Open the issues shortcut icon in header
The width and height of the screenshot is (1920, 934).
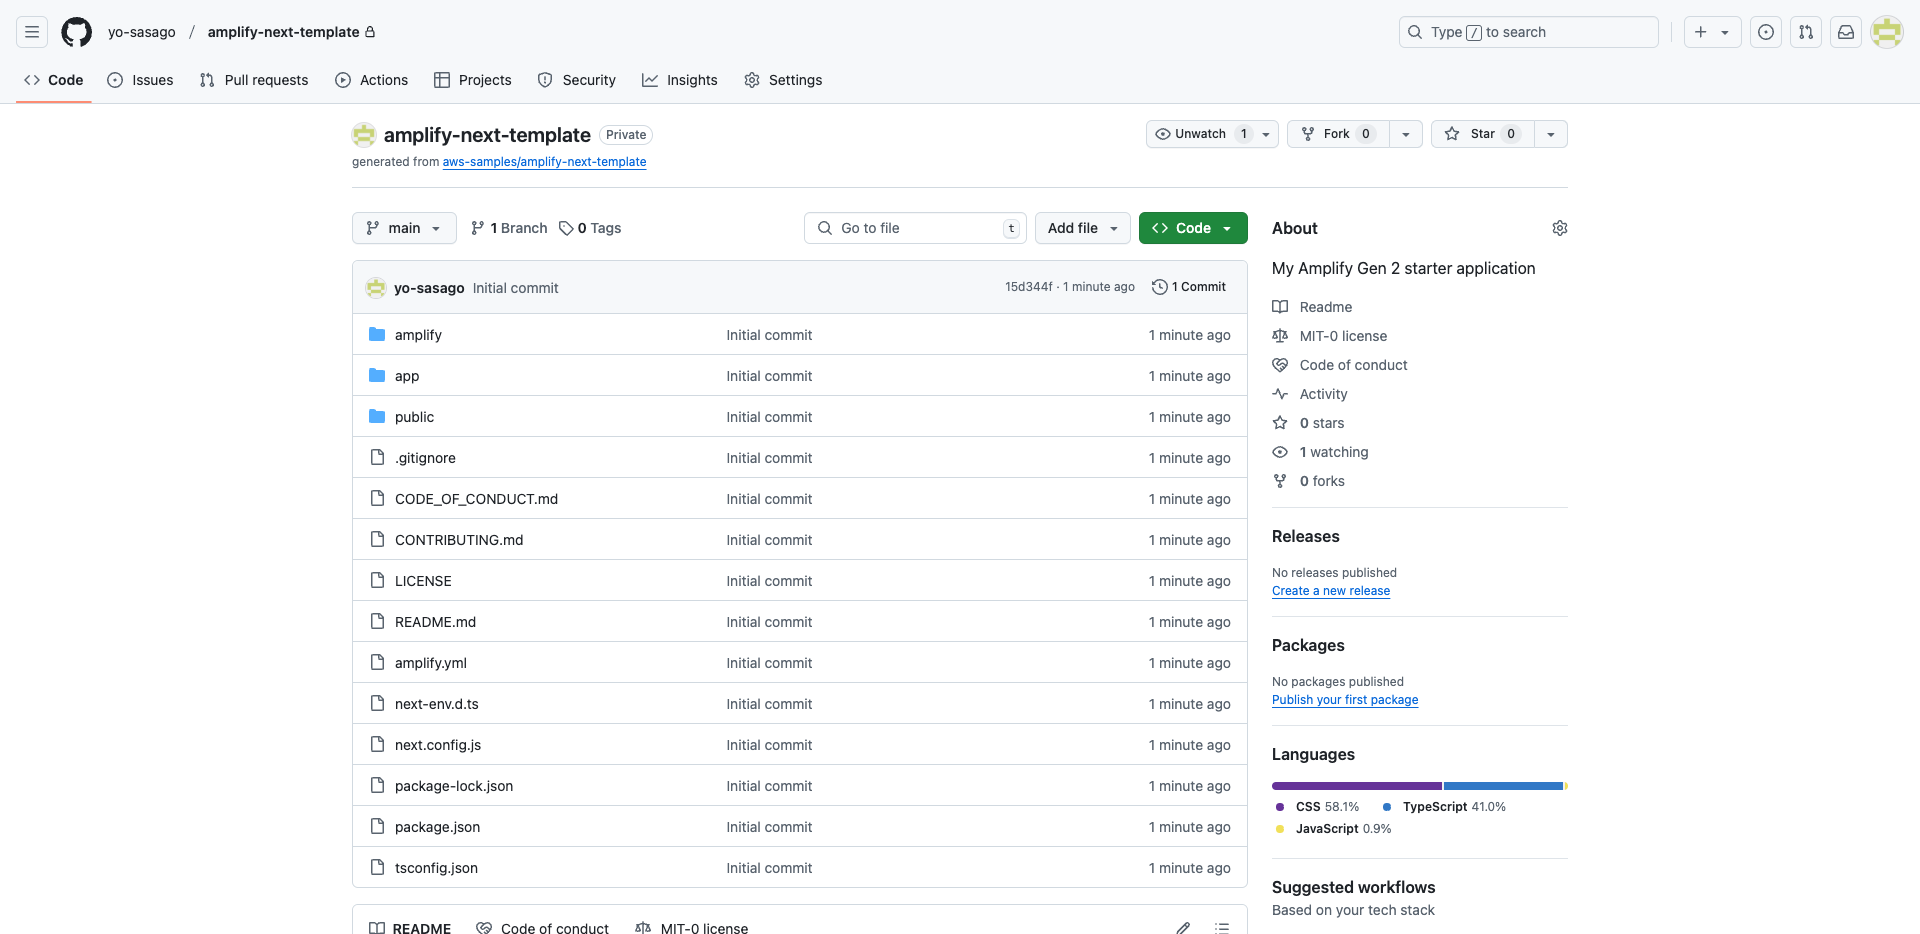pyautogui.click(x=1766, y=32)
